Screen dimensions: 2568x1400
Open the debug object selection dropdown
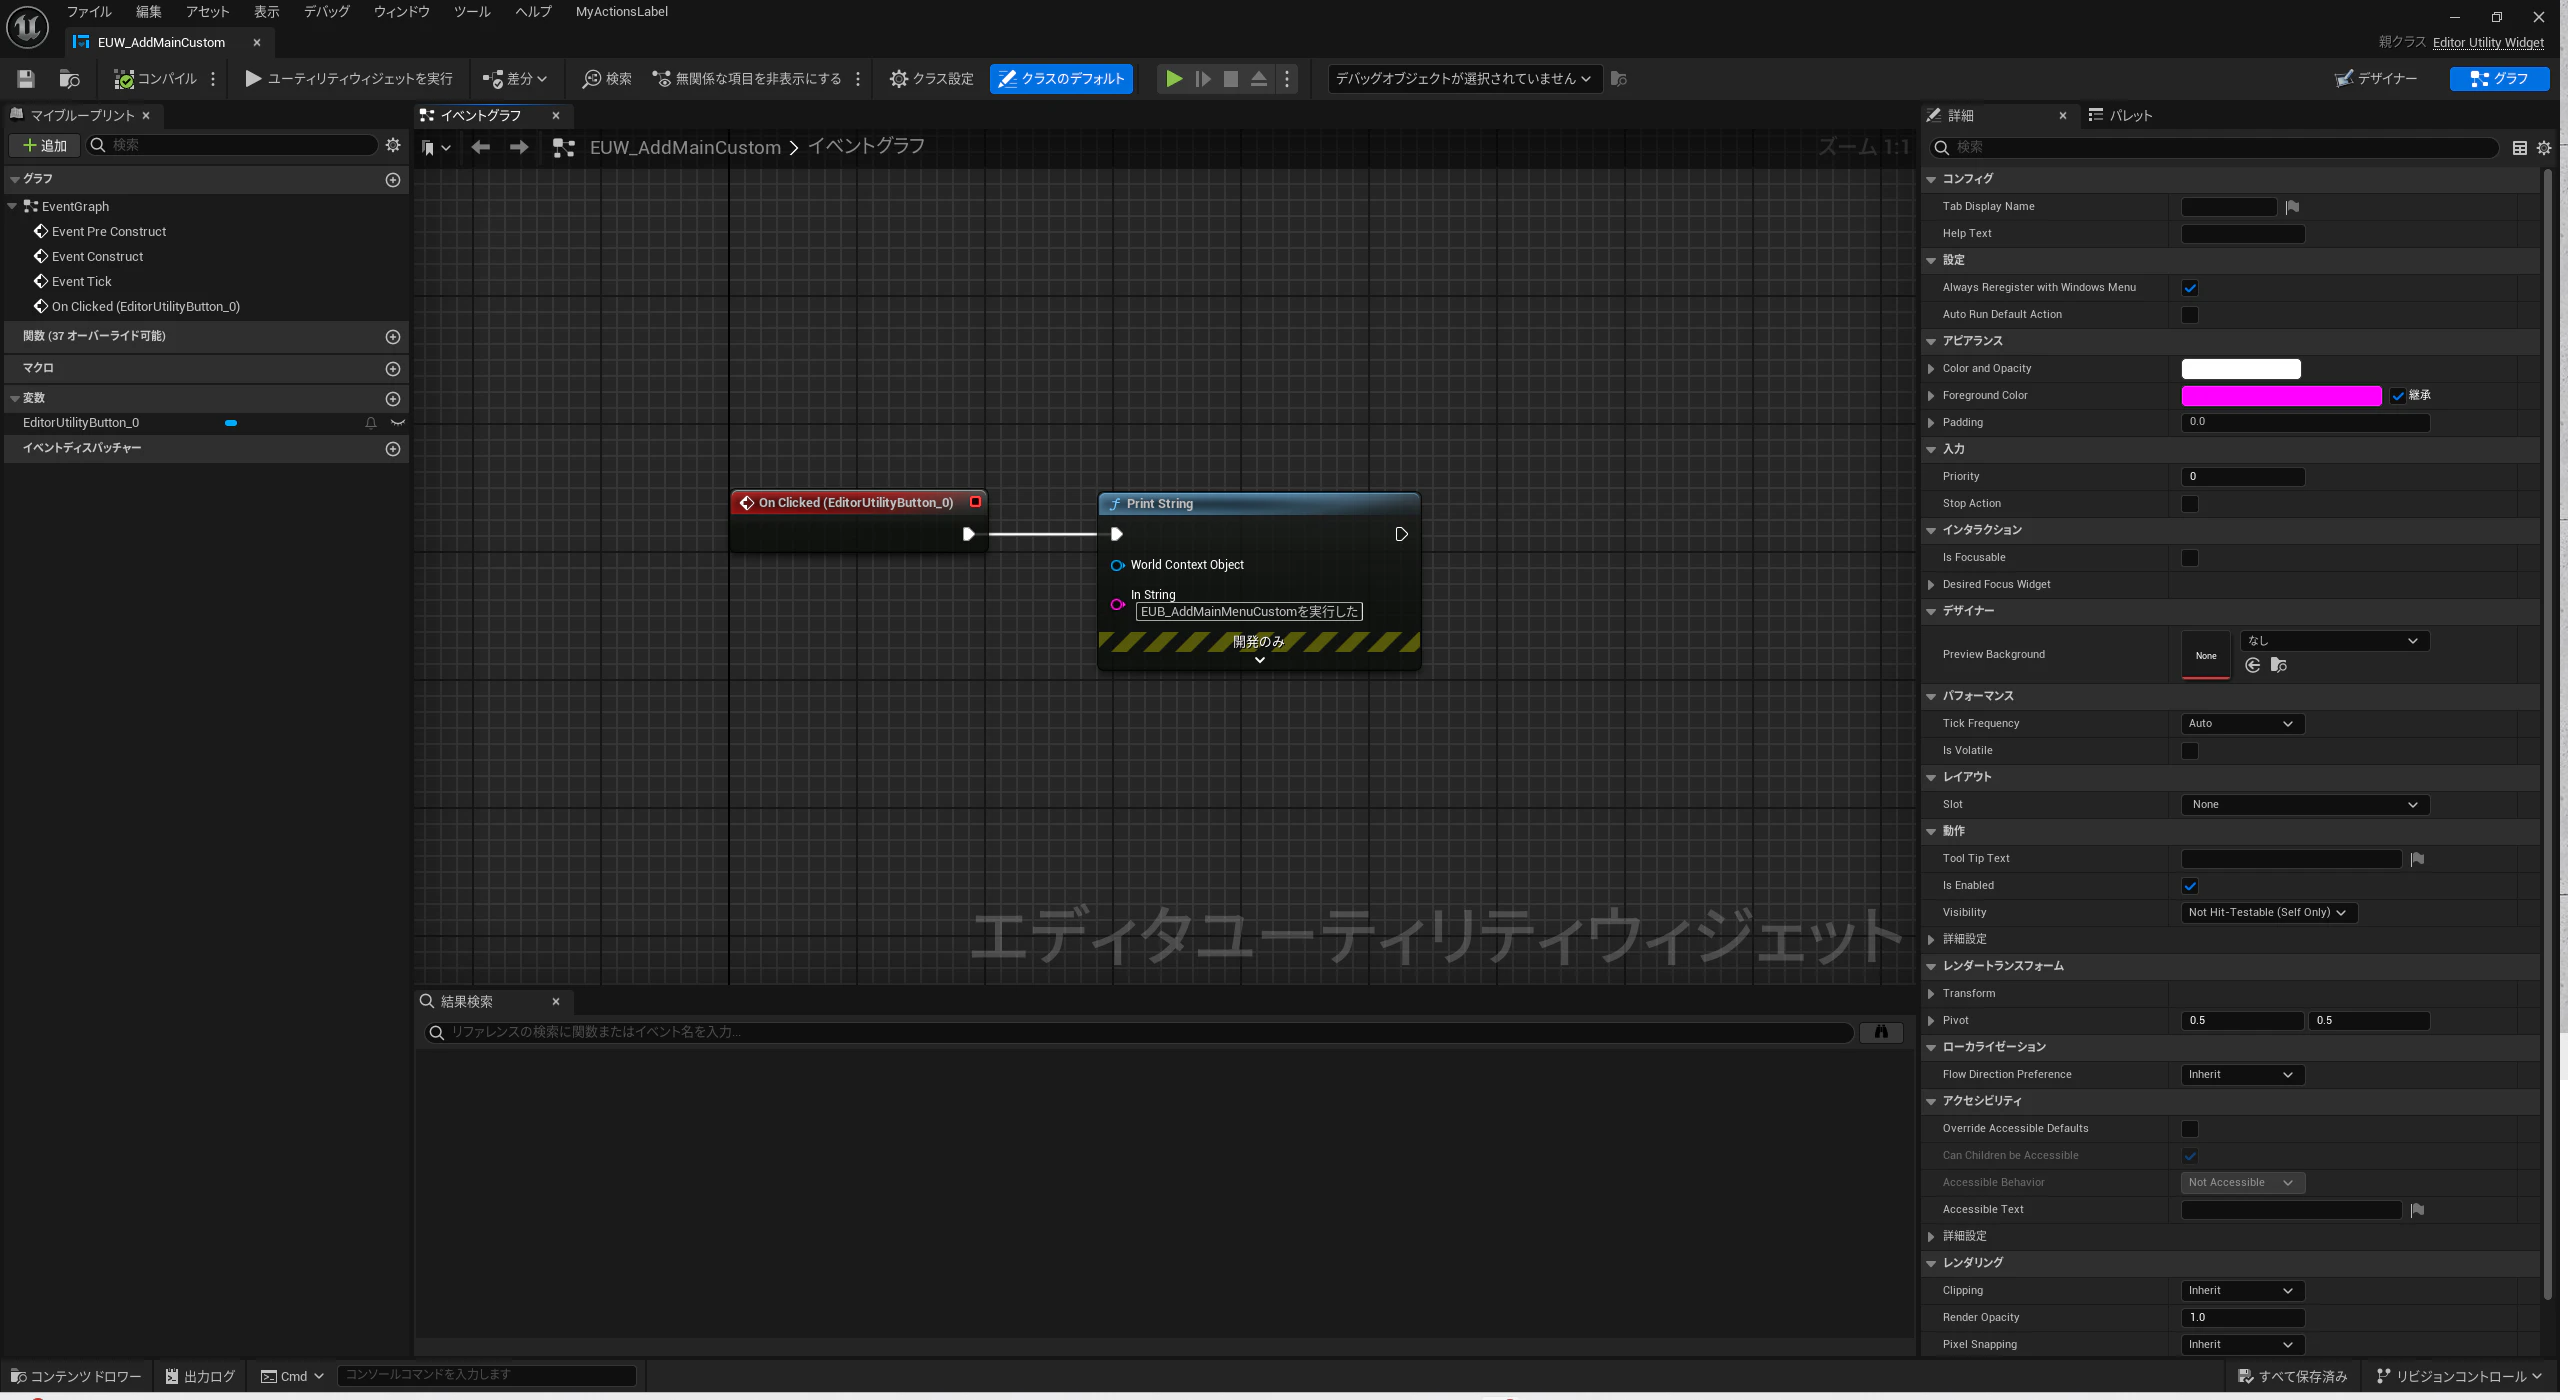pos(1464,79)
